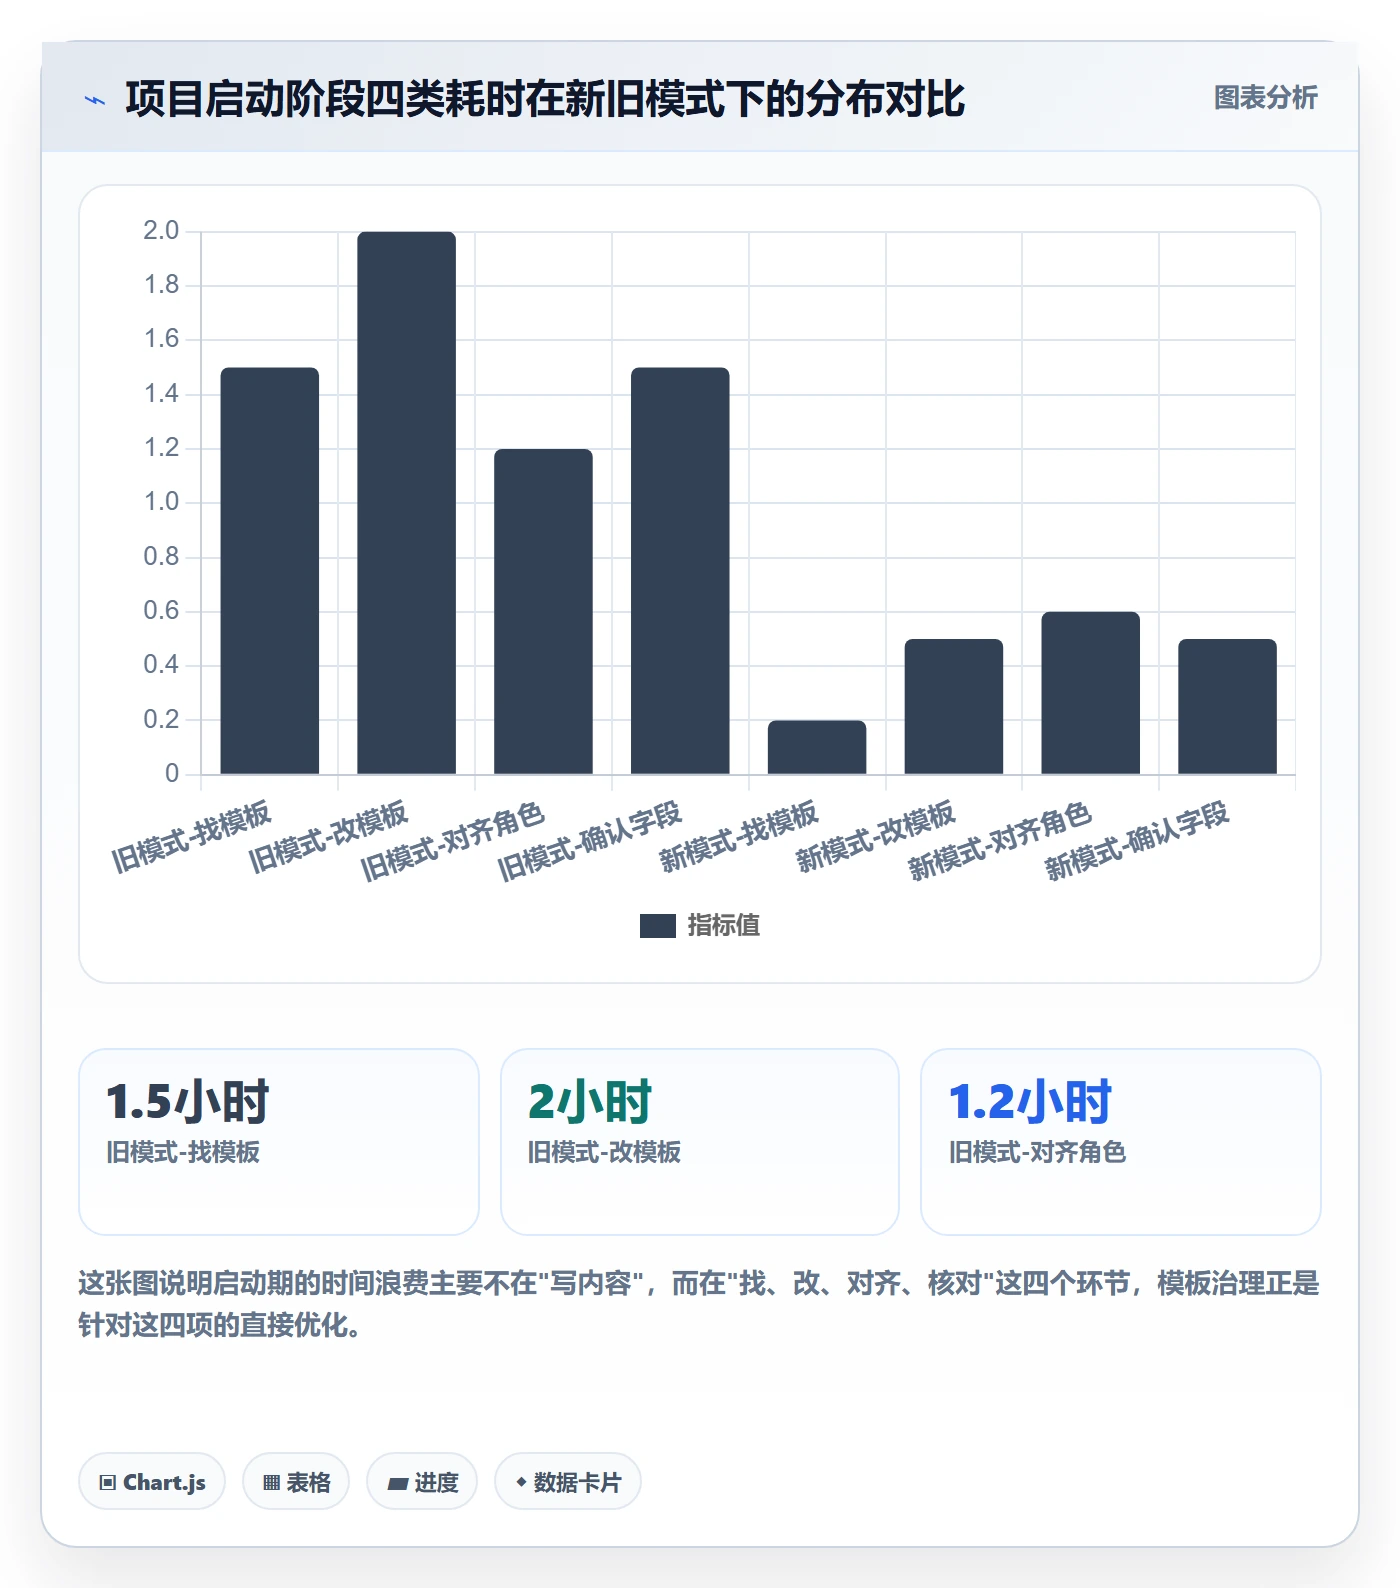1400x1588 pixels.
Task: Select the 新模式-改模板 bar
Action: pyautogui.click(x=954, y=707)
